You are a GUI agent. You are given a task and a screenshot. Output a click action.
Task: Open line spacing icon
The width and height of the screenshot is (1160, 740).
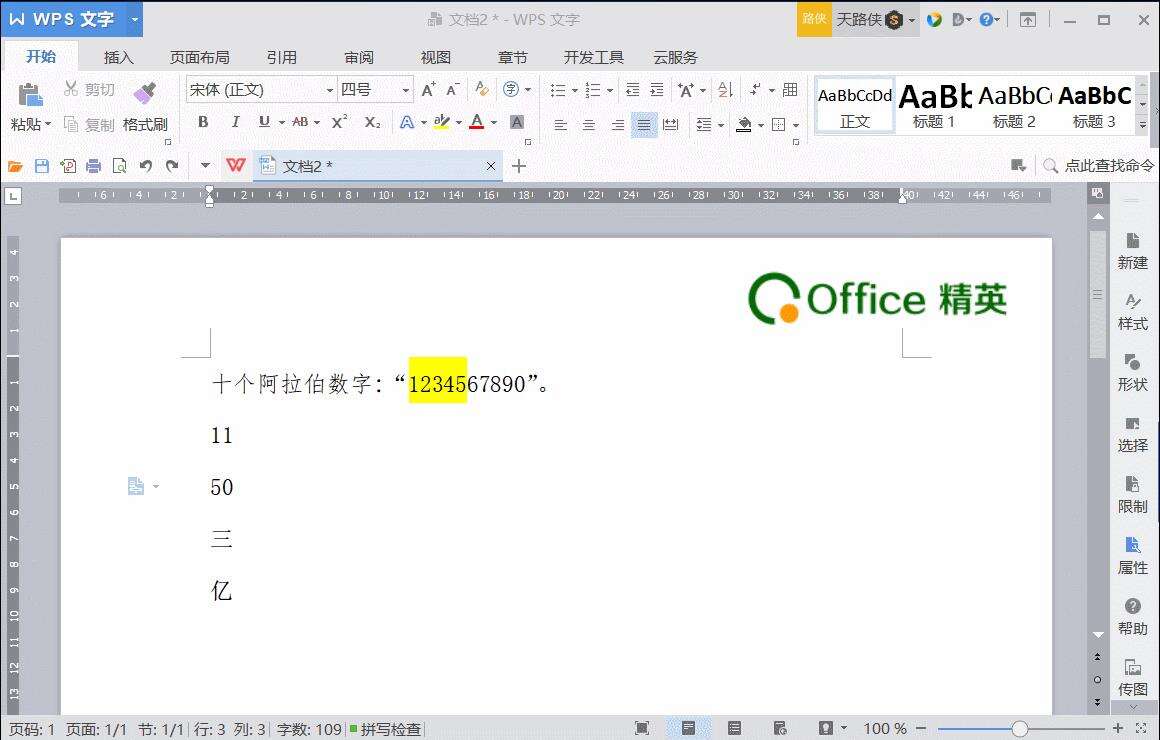point(704,125)
